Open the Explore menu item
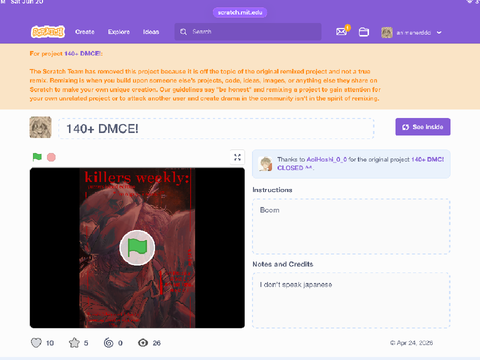 click(x=119, y=32)
